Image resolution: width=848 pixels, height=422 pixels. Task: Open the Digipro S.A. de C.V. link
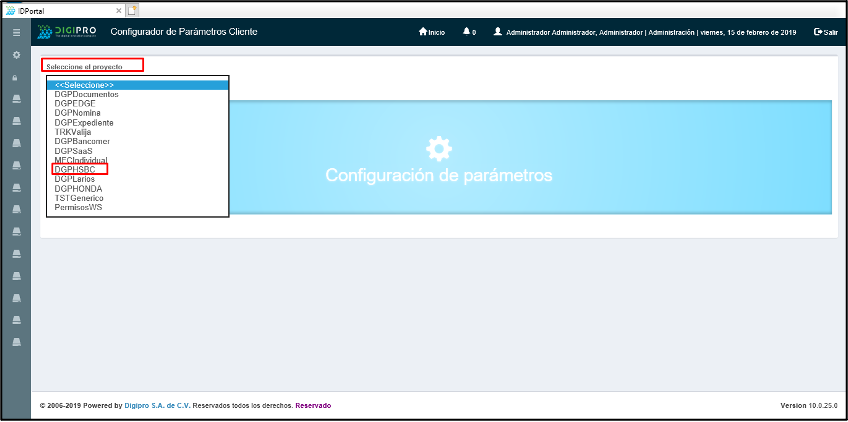point(157,405)
